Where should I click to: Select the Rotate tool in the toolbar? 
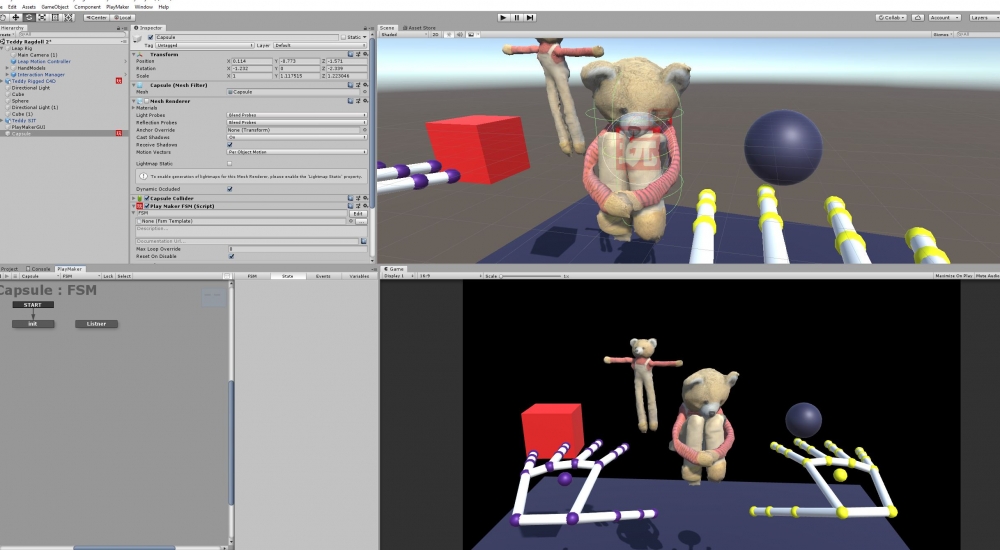(29, 17)
